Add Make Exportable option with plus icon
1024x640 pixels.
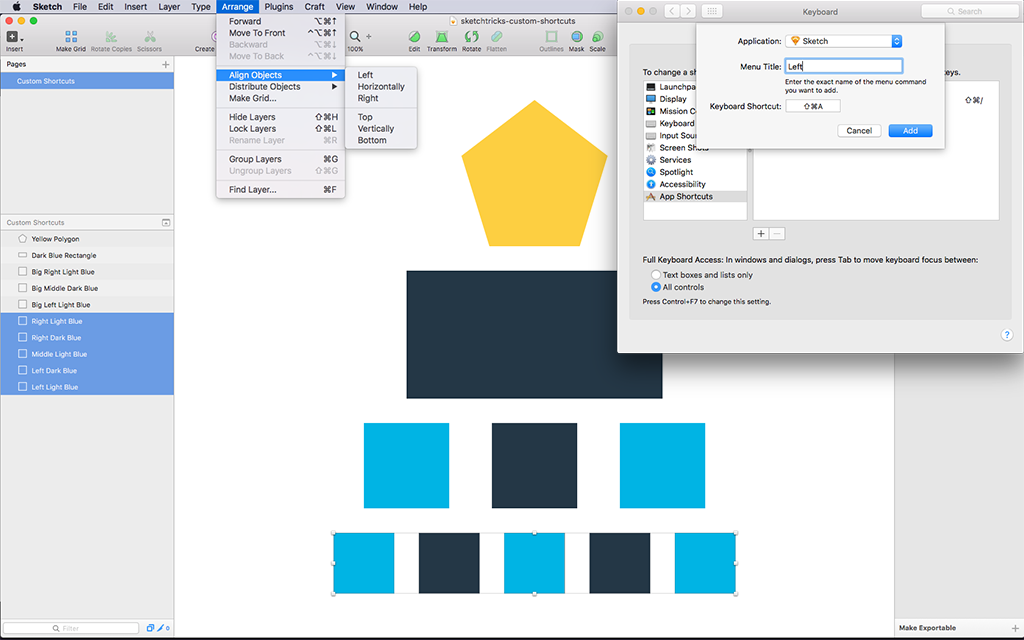coord(1015,628)
